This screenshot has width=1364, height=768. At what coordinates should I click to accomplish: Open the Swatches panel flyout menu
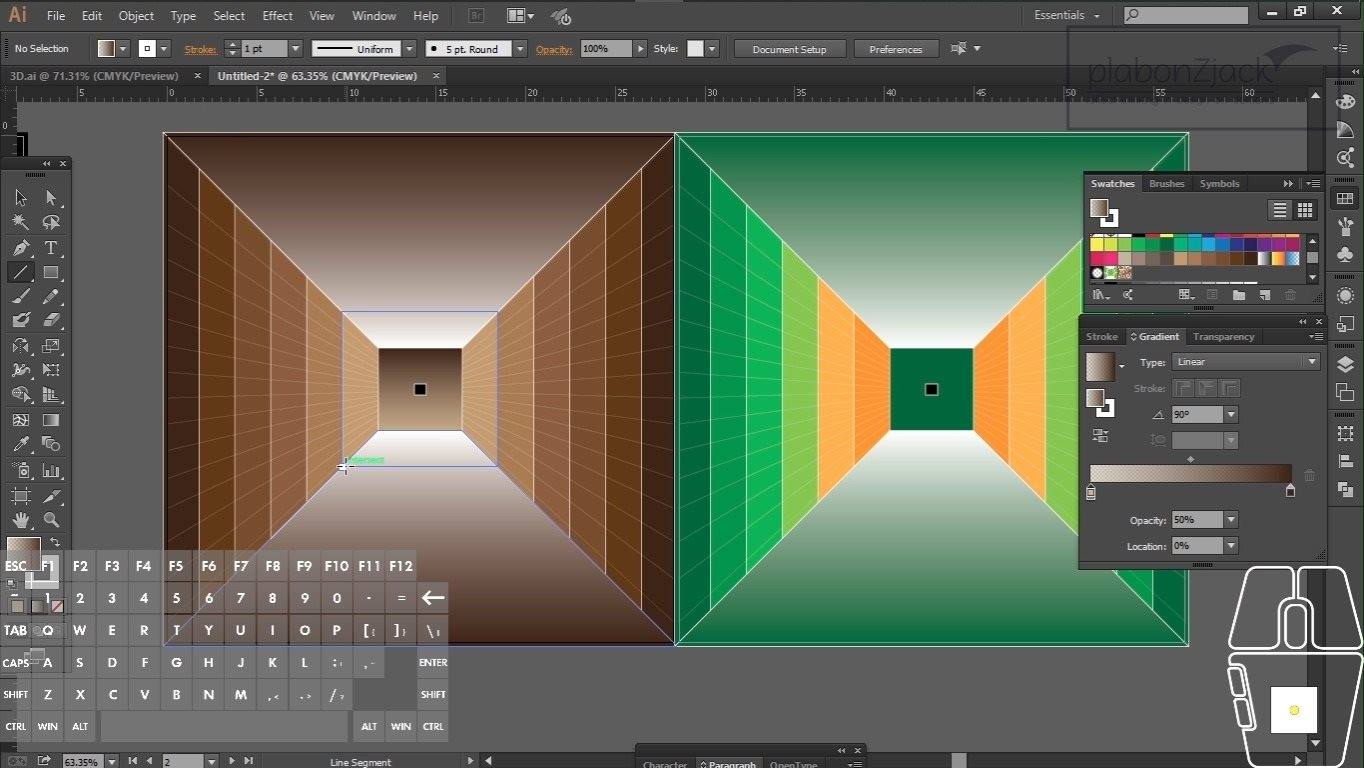(1313, 184)
